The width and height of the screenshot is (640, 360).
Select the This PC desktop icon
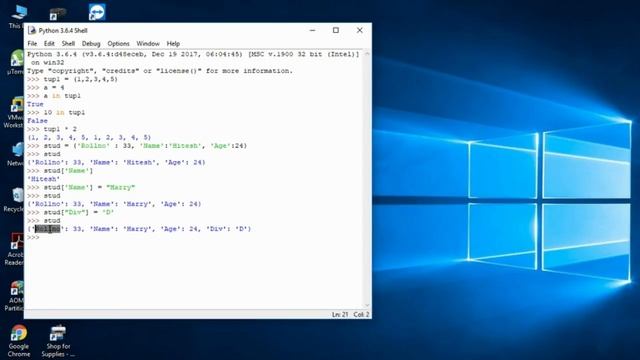click(17, 16)
